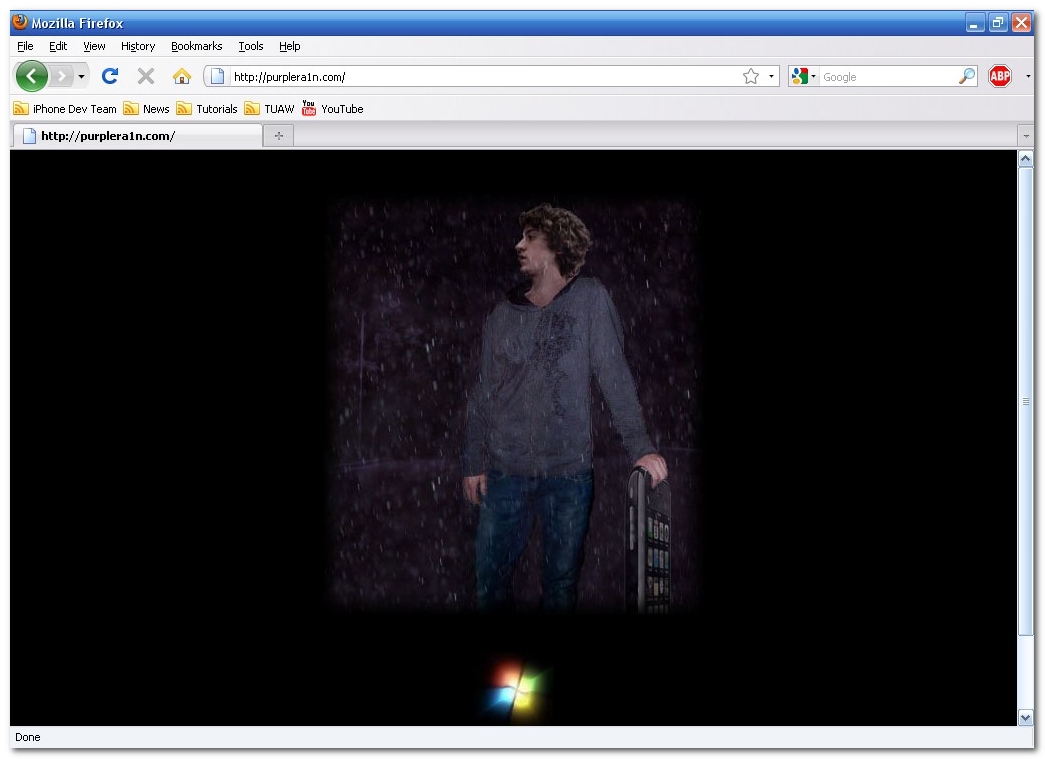
Task: Go to the Home page icon
Action: 182,77
